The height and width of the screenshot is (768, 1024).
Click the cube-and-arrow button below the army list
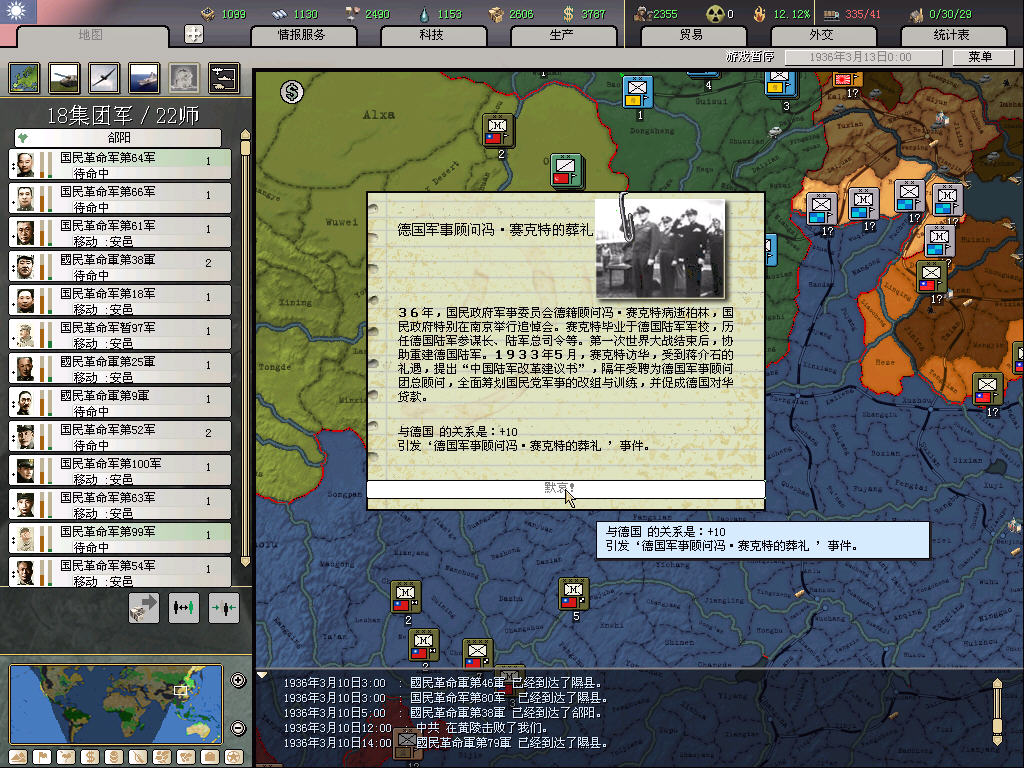click(144, 608)
